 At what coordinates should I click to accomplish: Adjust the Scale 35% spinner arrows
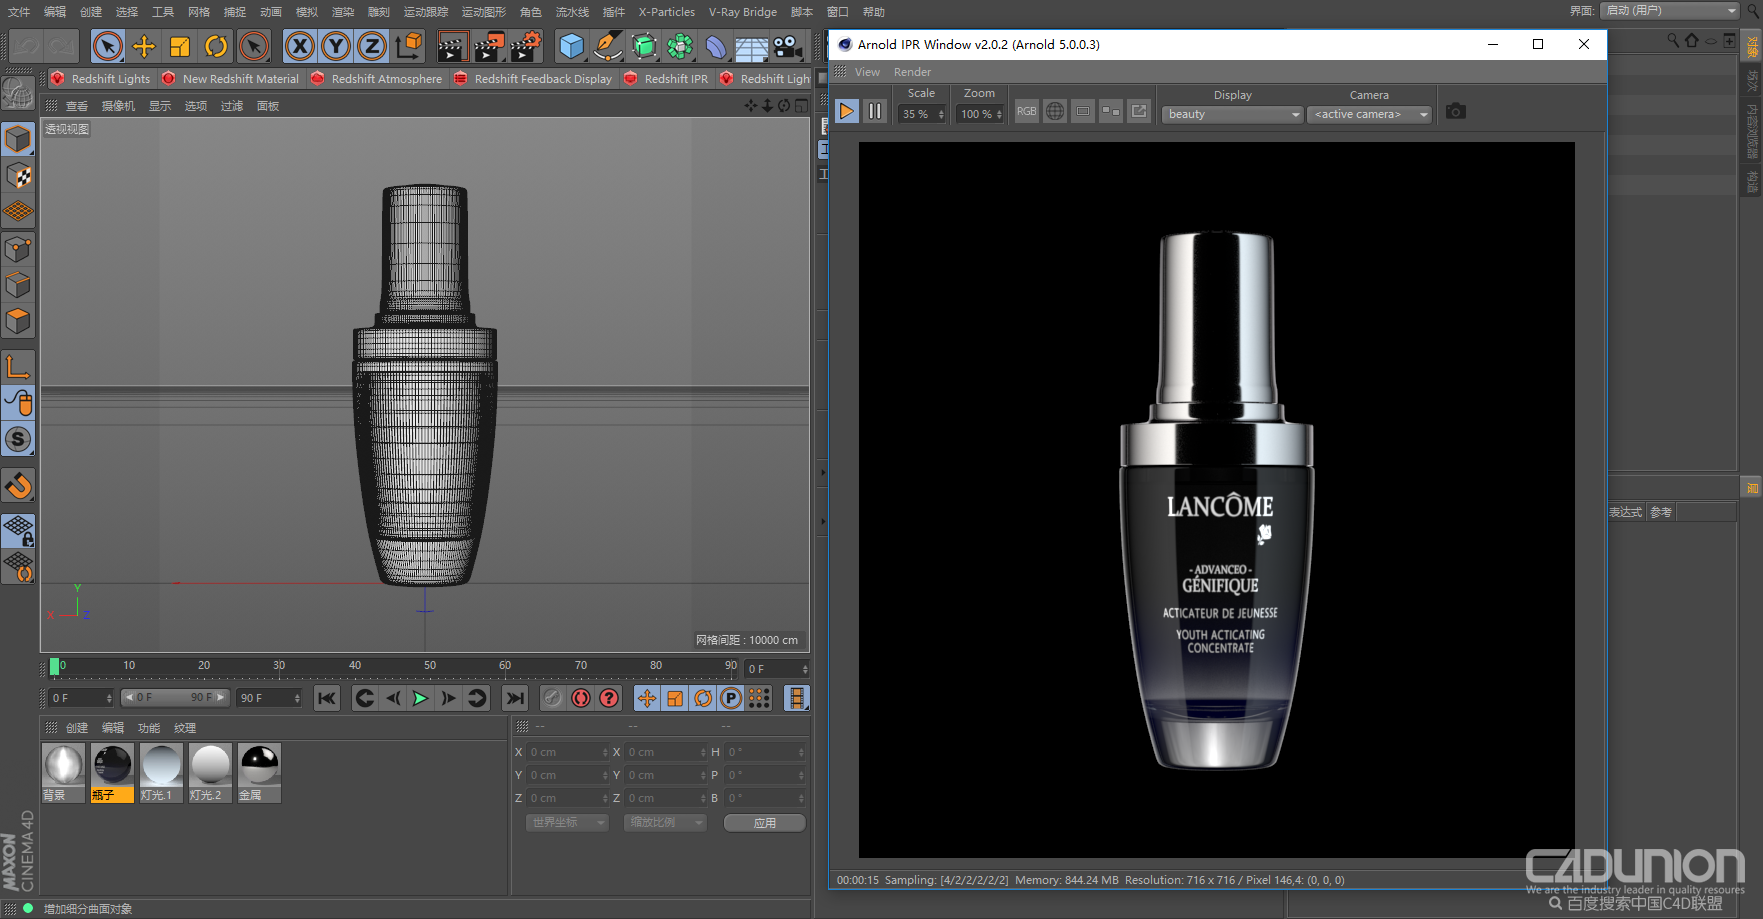pyautogui.click(x=941, y=114)
